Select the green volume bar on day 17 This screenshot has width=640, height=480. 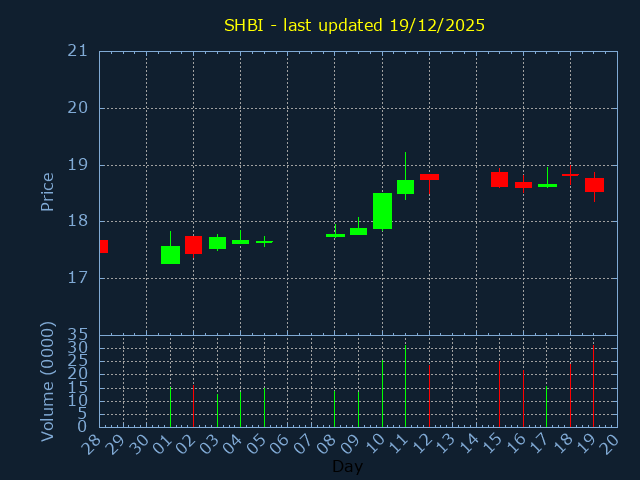pos(546,406)
